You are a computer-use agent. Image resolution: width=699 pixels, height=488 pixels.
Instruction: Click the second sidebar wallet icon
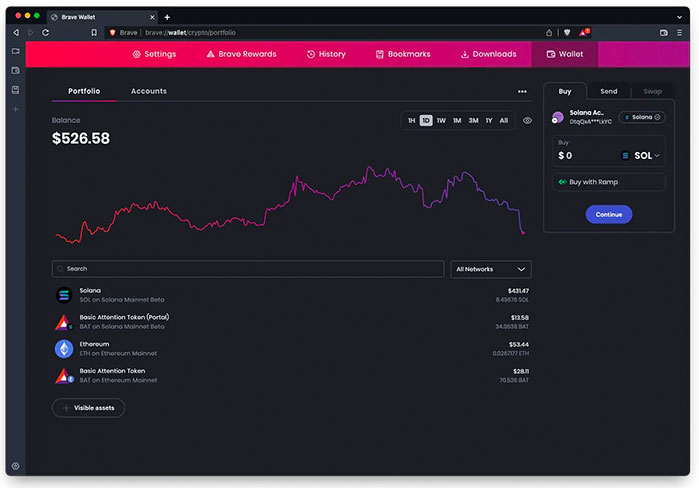click(x=16, y=70)
